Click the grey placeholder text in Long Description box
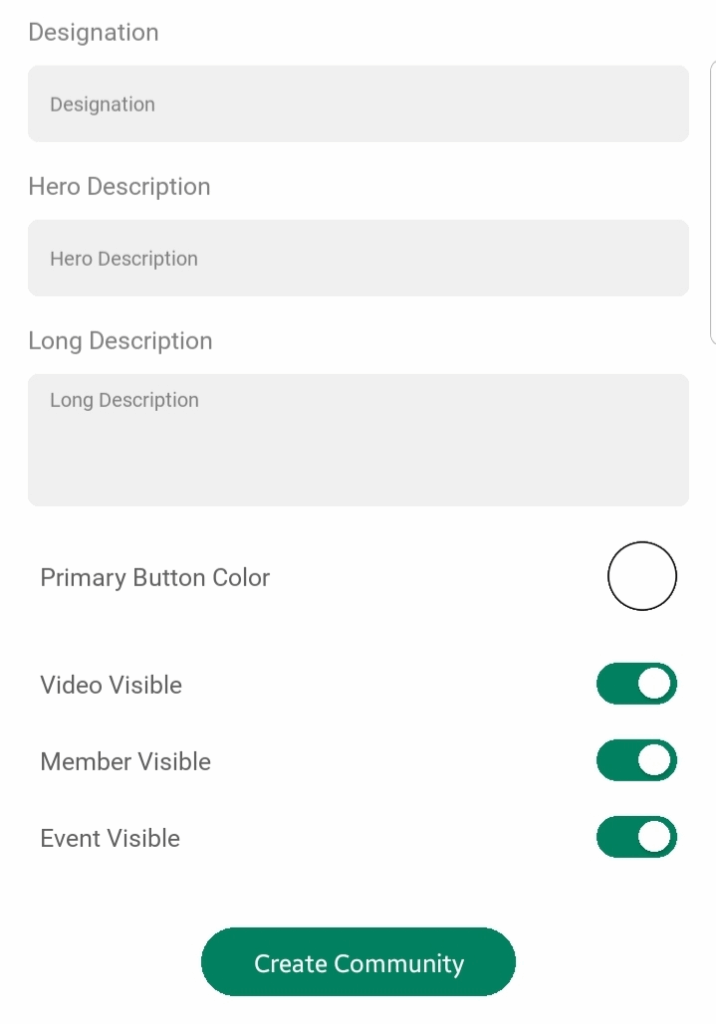 pos(124,400)
